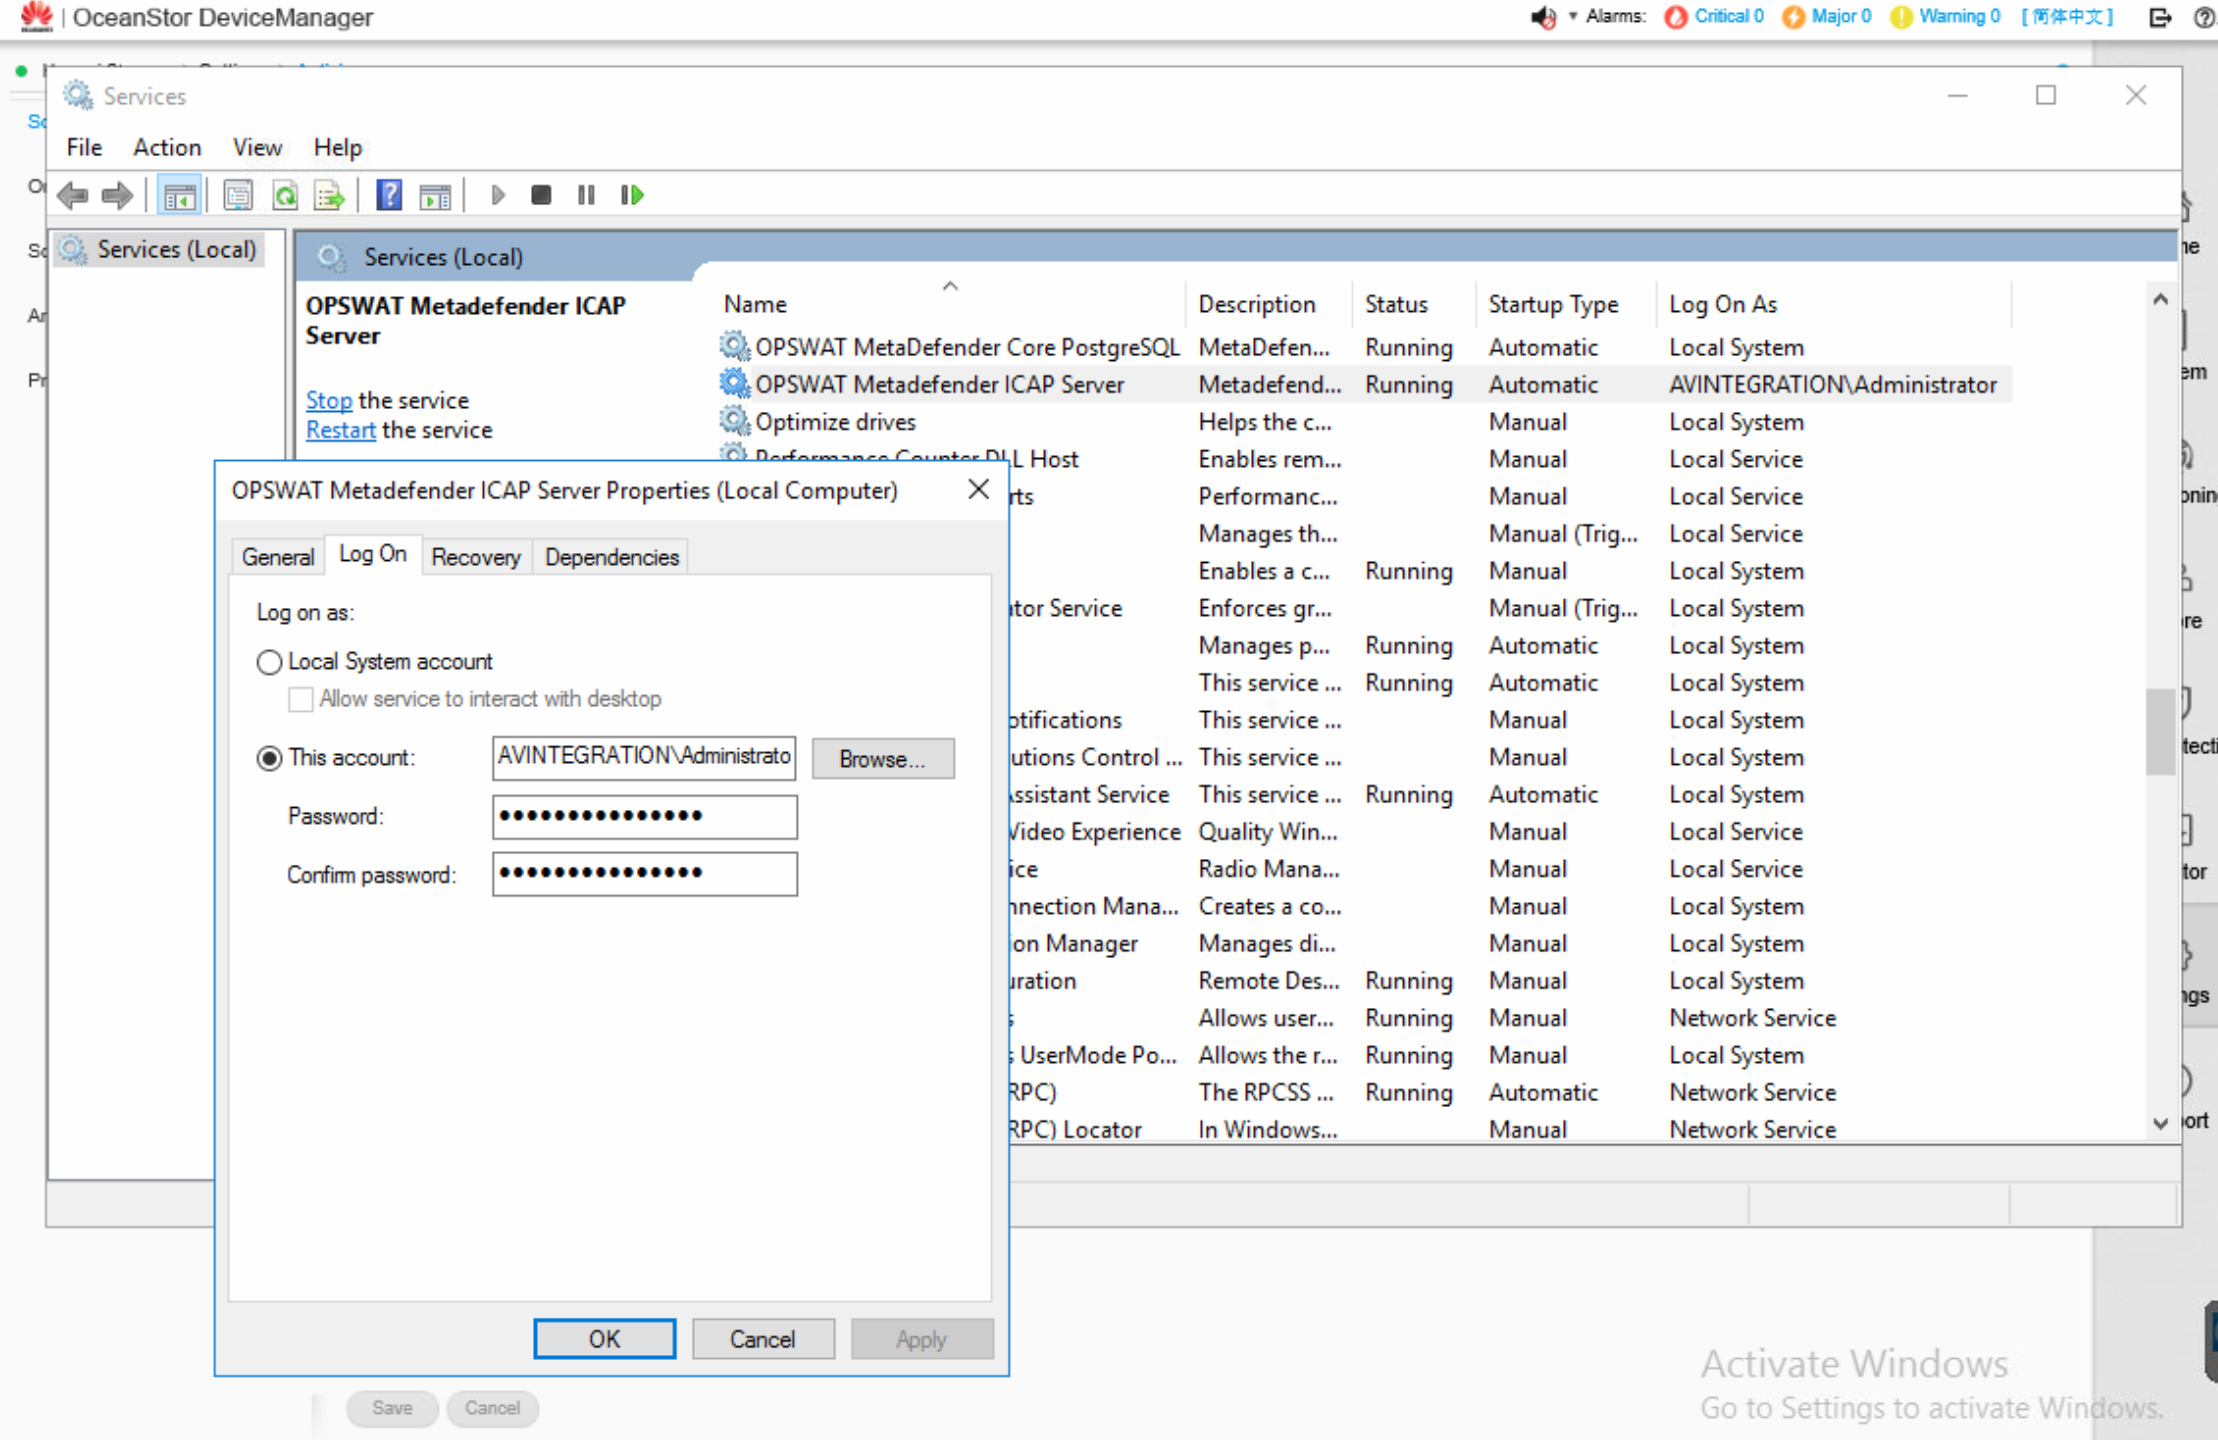Click the Major alarm indicator icon
Screen dimensions: 2218x1440
tap(1794, 17)
